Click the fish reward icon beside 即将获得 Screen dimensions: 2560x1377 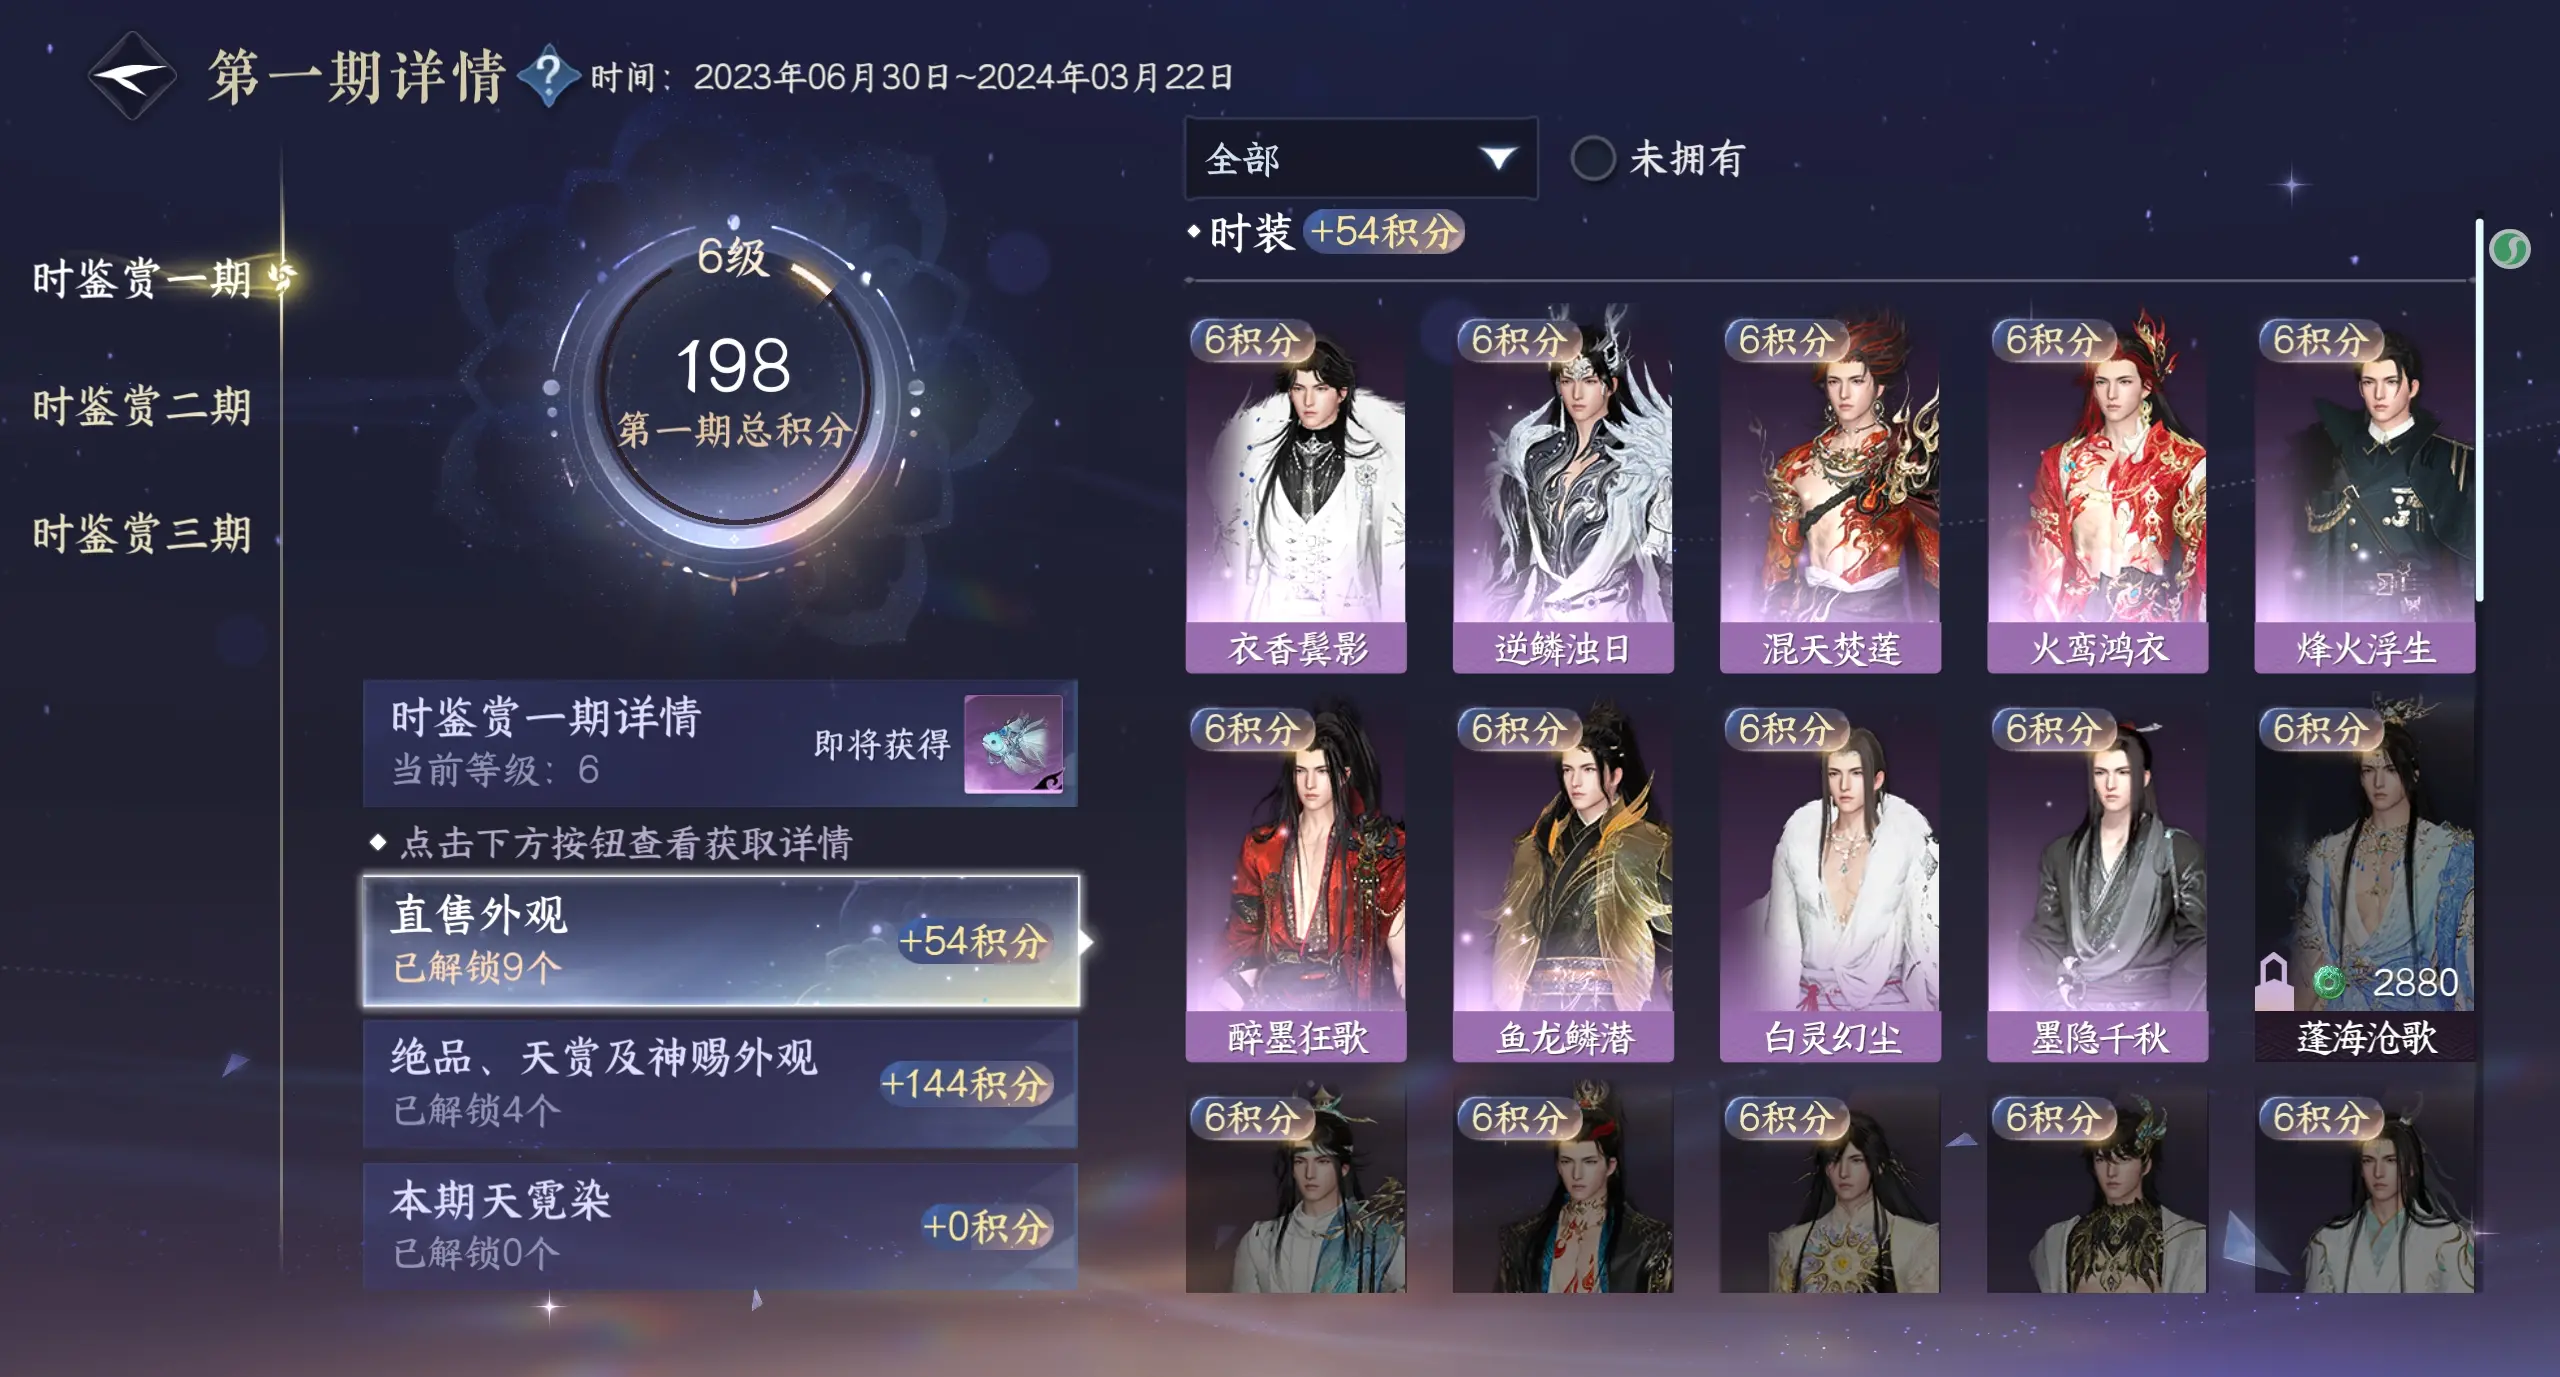[x=1013, y=744]
